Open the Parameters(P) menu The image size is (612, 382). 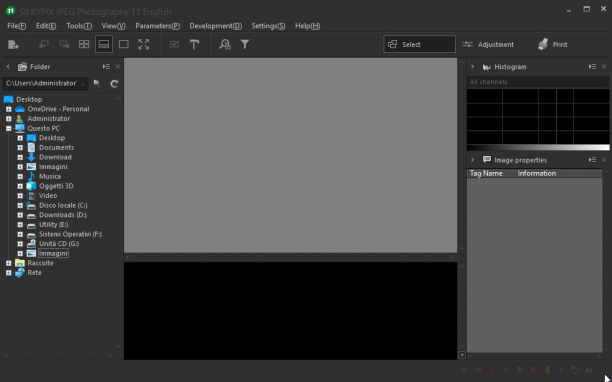[x=157, y=26]
